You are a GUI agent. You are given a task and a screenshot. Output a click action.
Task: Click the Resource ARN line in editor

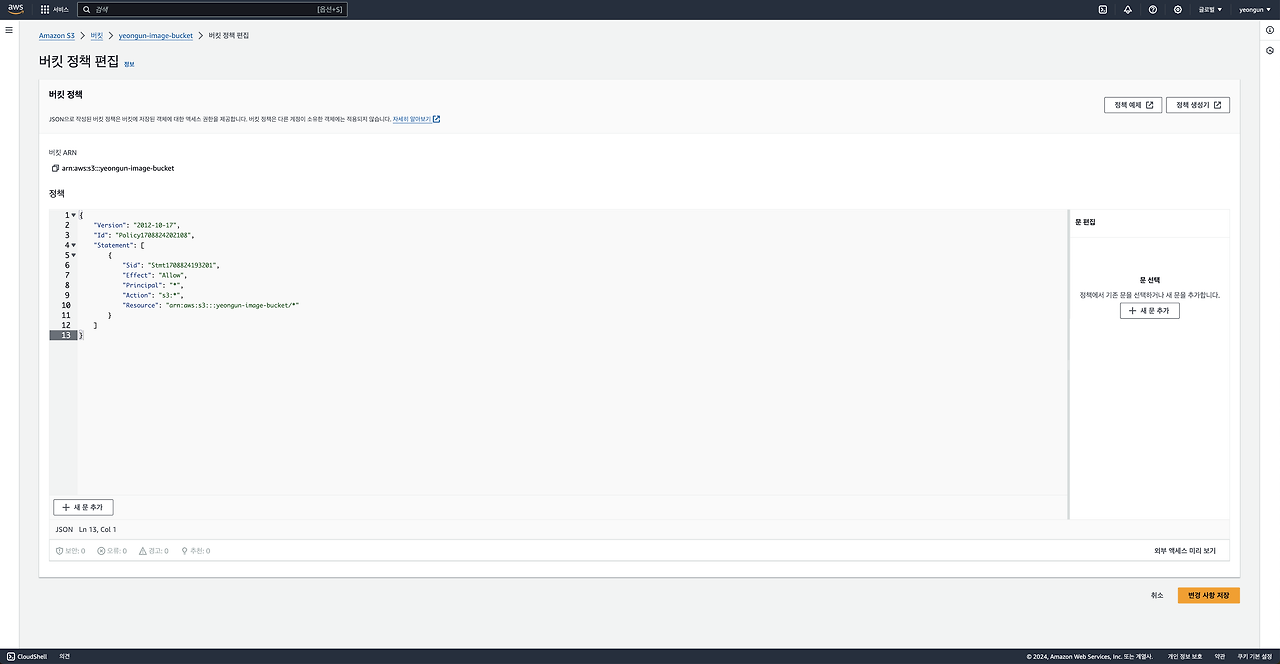pyautogui.click(x=211, y=305)
